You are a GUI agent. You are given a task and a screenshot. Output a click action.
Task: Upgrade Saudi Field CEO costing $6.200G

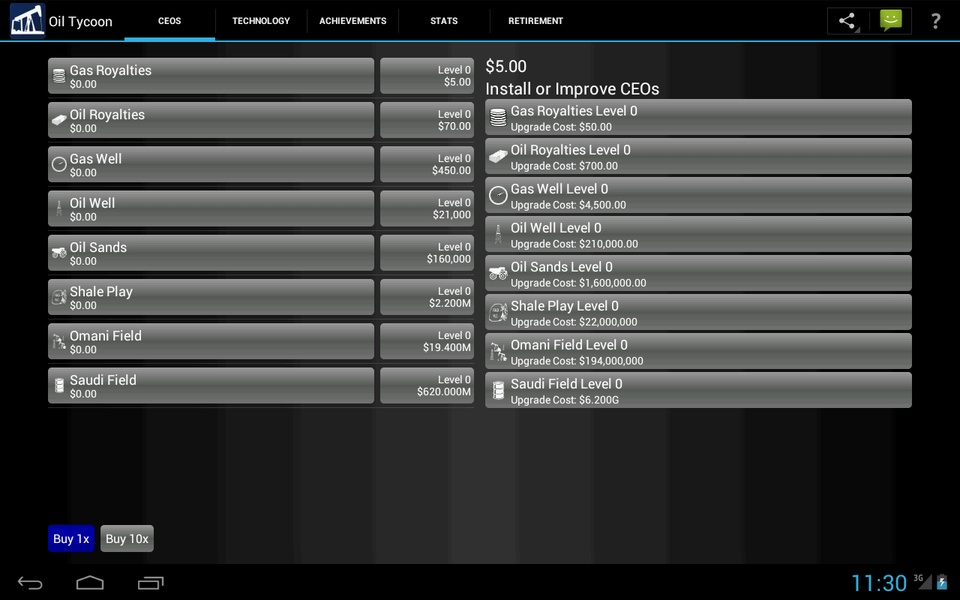pos(698,391)
